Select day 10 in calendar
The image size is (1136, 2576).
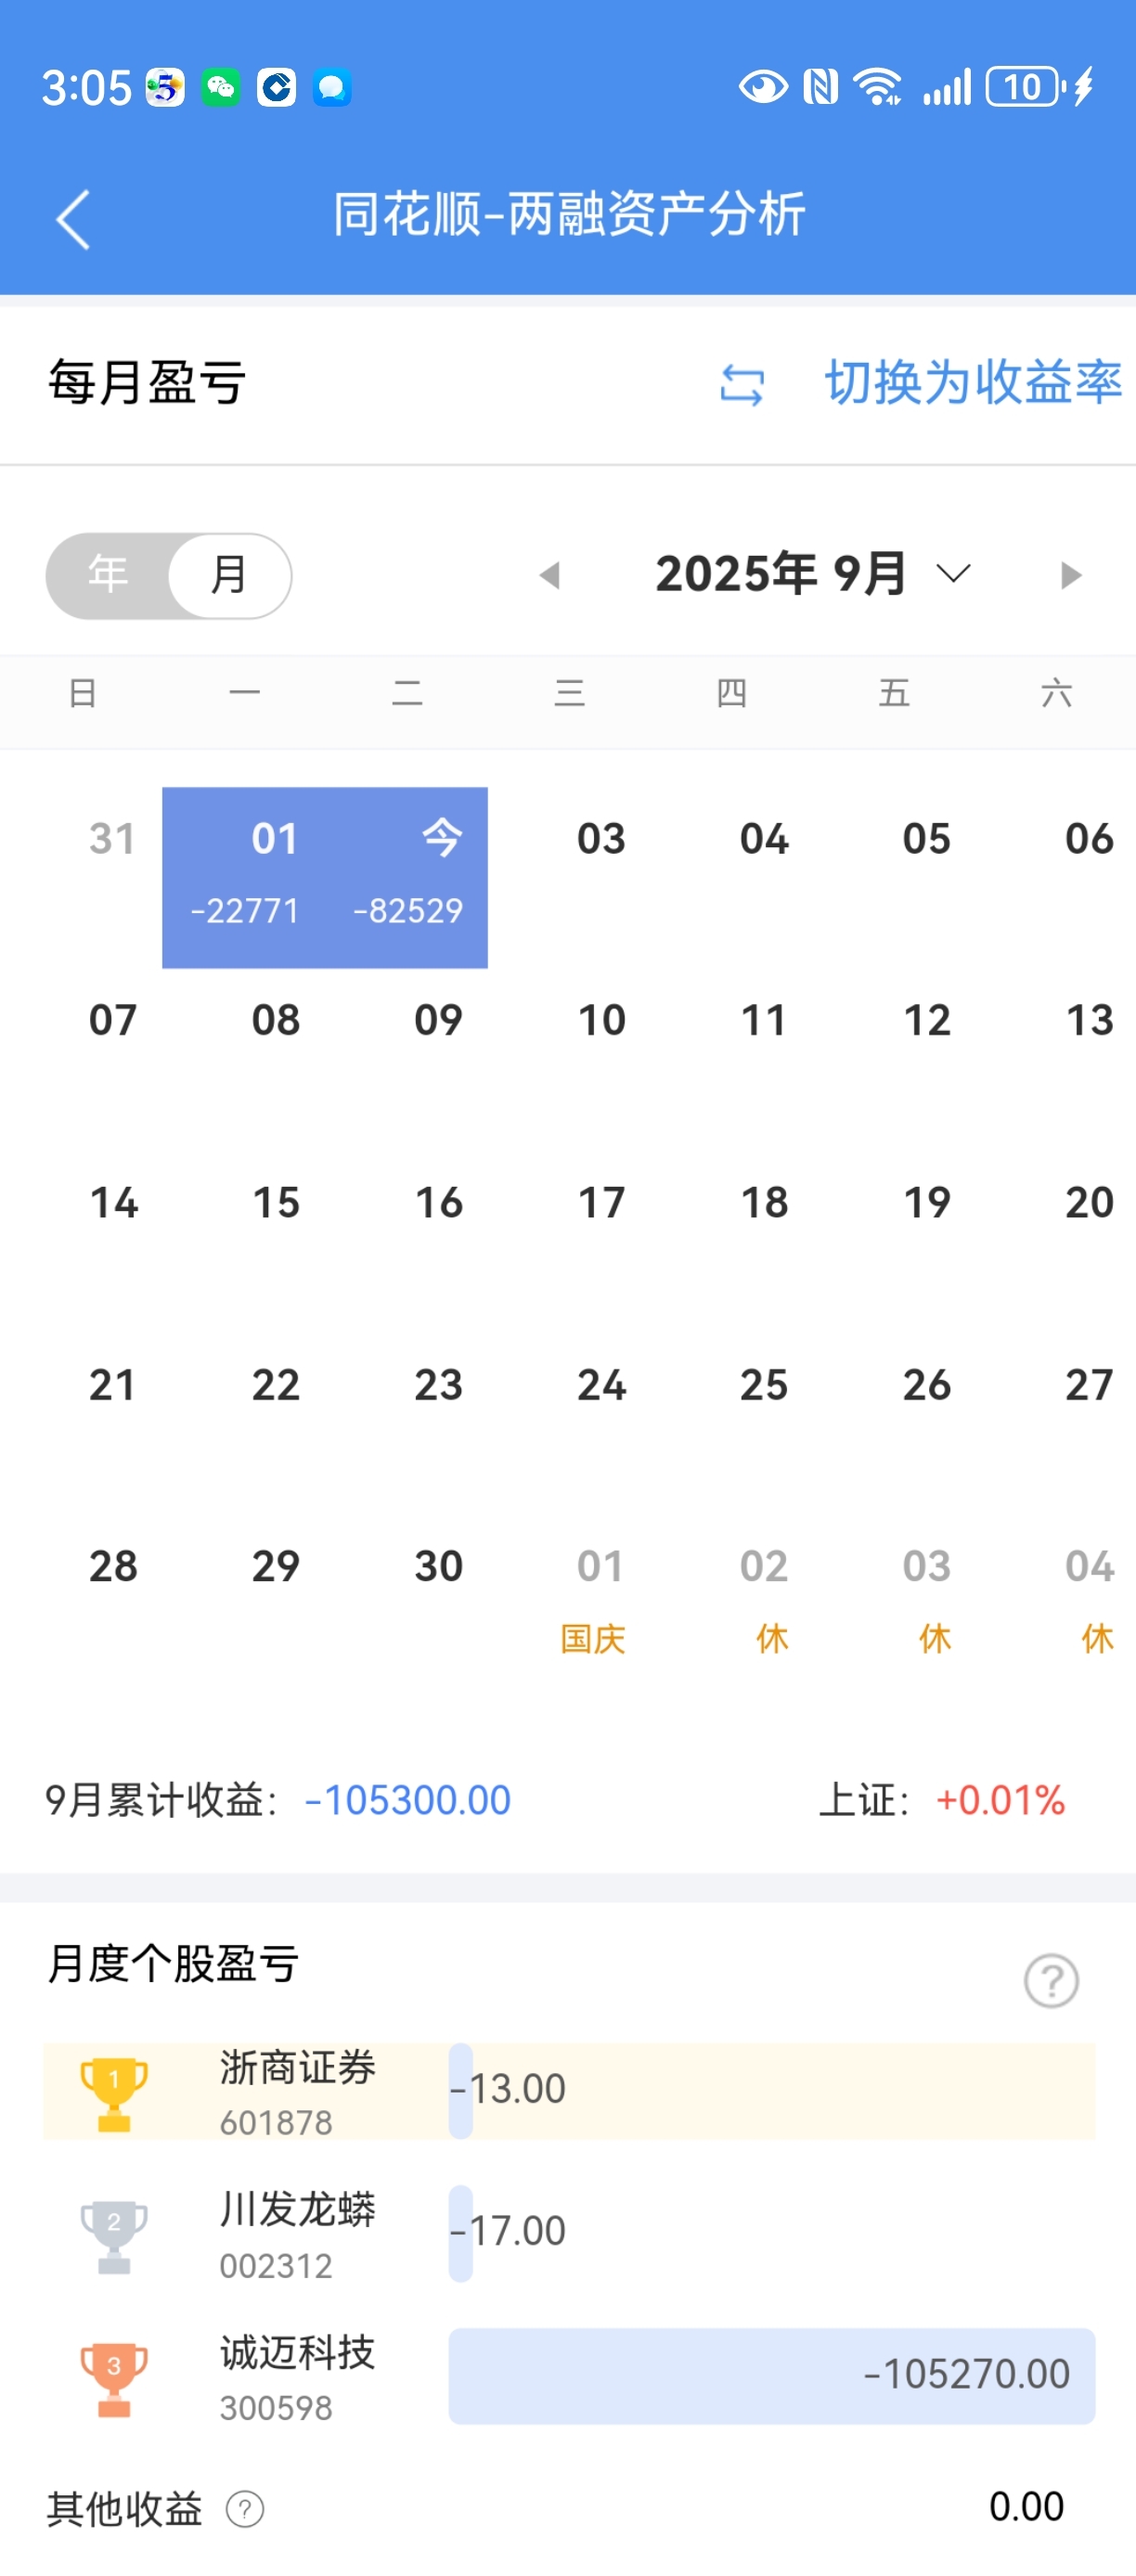coord(601,1020)
